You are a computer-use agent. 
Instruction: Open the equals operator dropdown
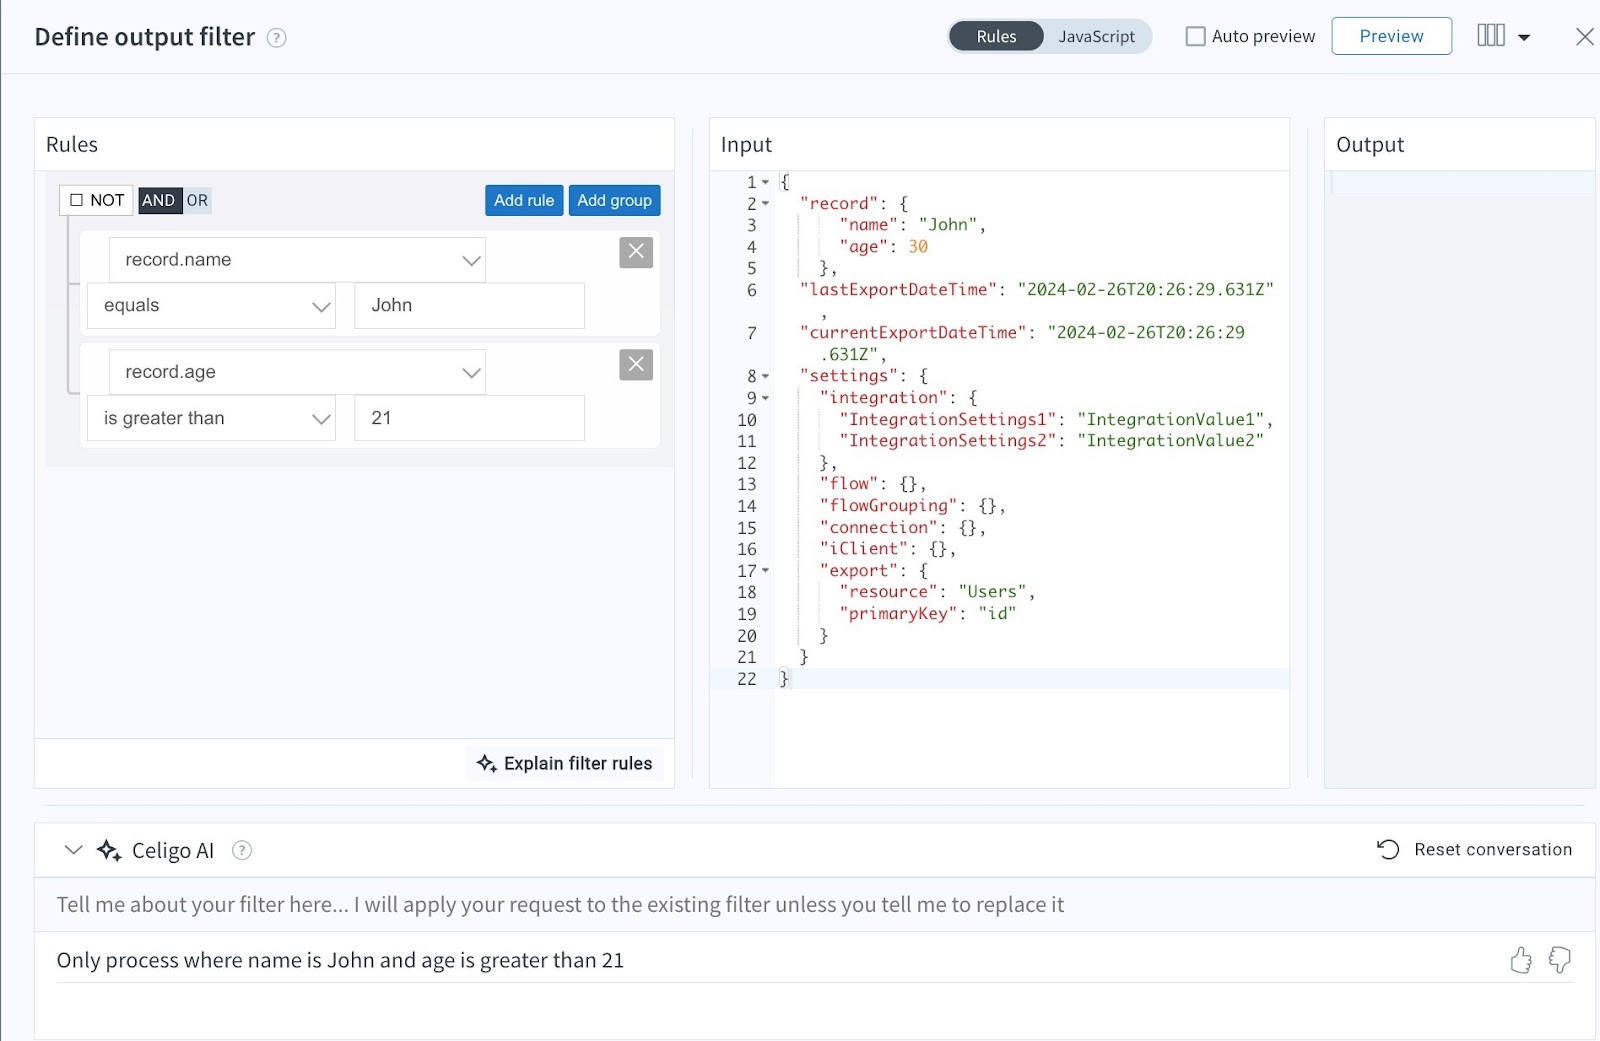coord(211,306)
